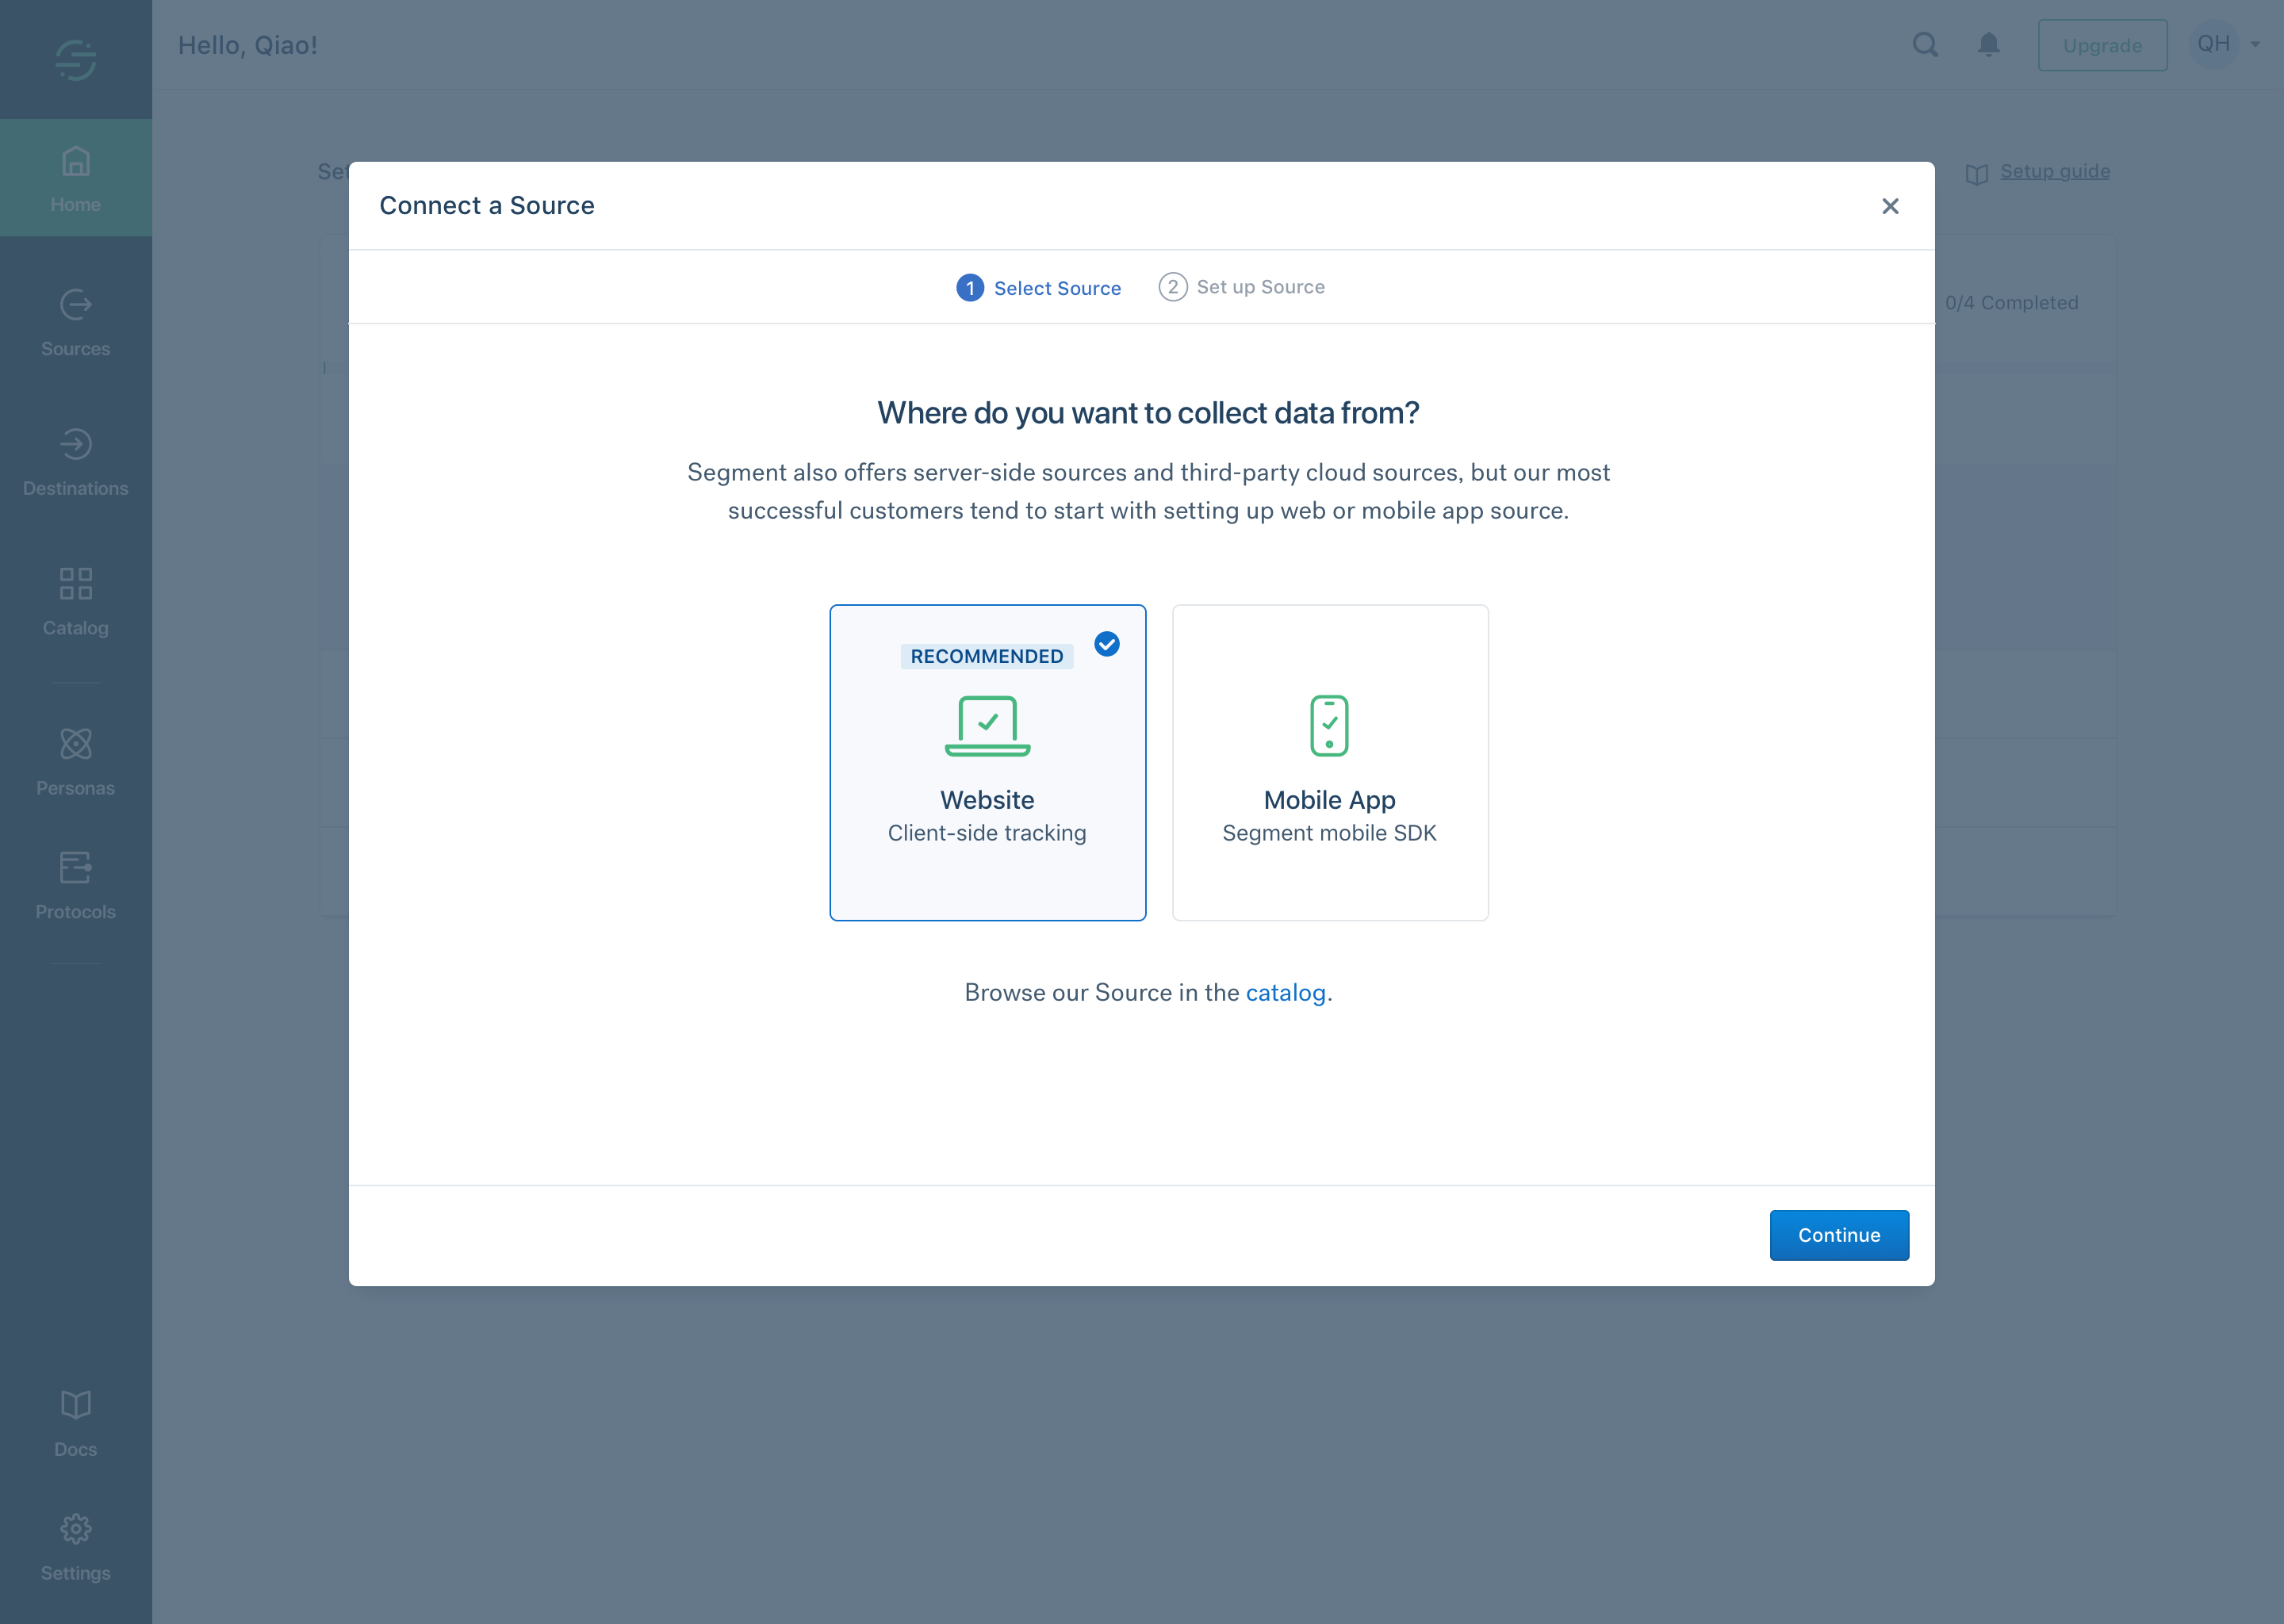Choose the Website source card
Screen dimensions: 2284x1624
click(x=988, y=763)
